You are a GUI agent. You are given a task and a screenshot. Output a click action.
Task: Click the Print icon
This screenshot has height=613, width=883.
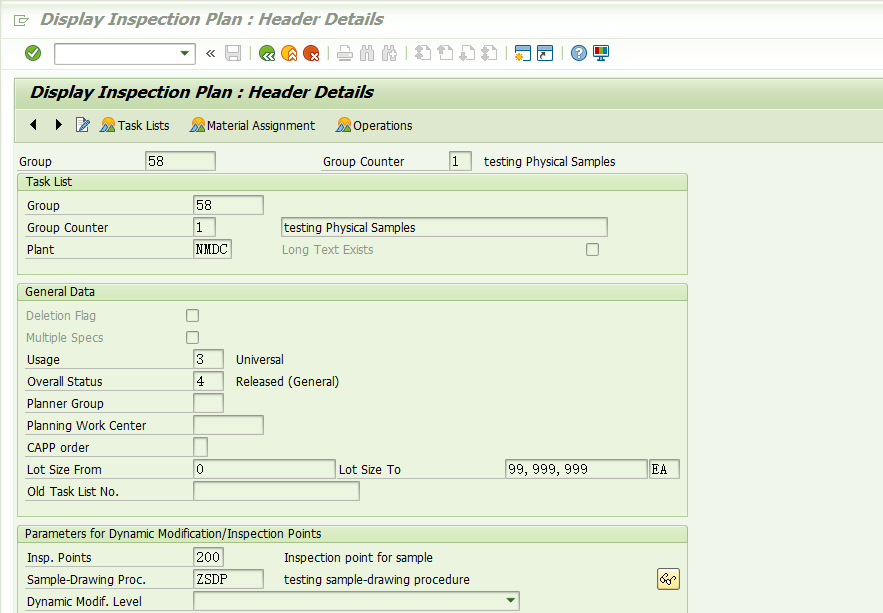(345, 53)
